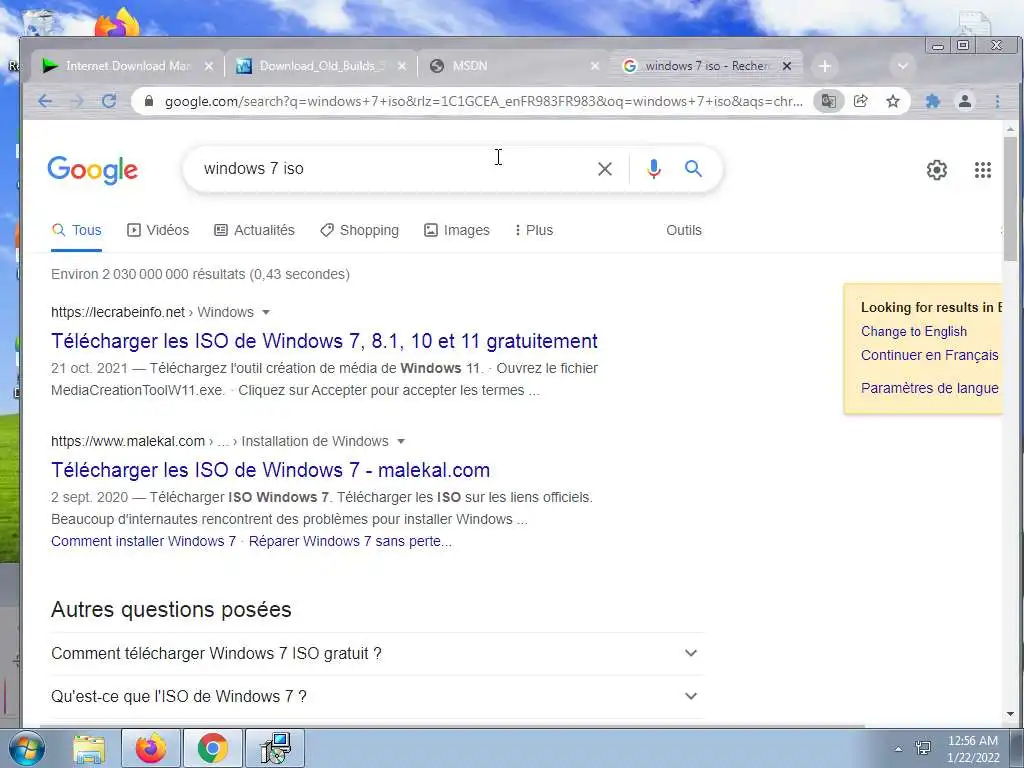The height and width of the screenshot is (768, 1024).
Task: Open the tab search dropdown arrow
Action: (903, 66)
